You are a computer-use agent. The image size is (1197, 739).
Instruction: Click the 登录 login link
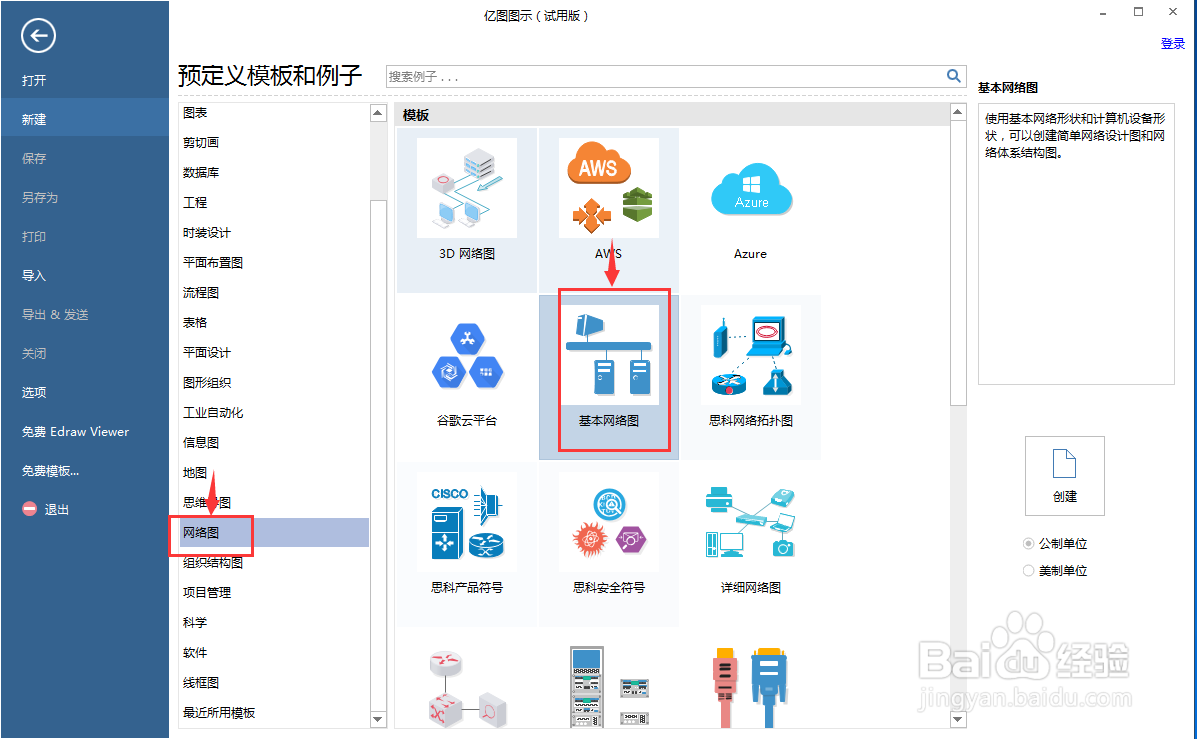tap(1173, 44)
